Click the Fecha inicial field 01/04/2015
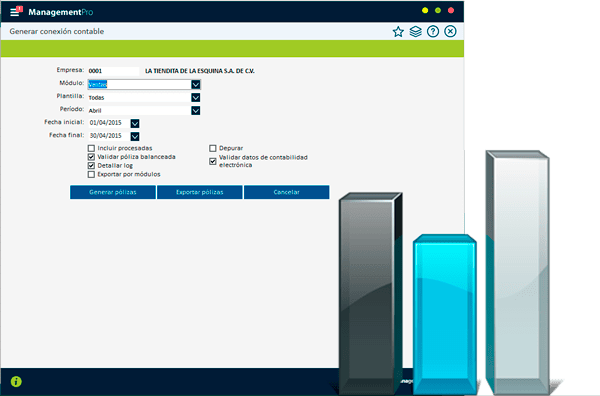Screen dimensions: 600x396 click(109, 123)
